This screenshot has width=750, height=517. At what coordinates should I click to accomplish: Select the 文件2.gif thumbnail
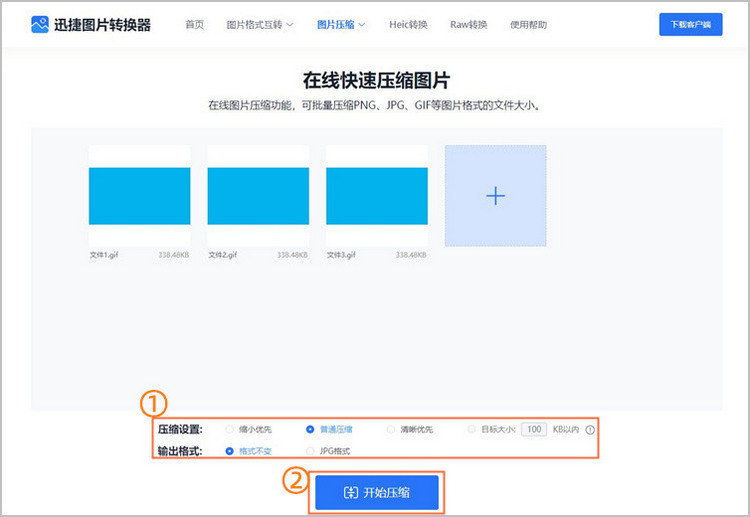coord(258,196)
